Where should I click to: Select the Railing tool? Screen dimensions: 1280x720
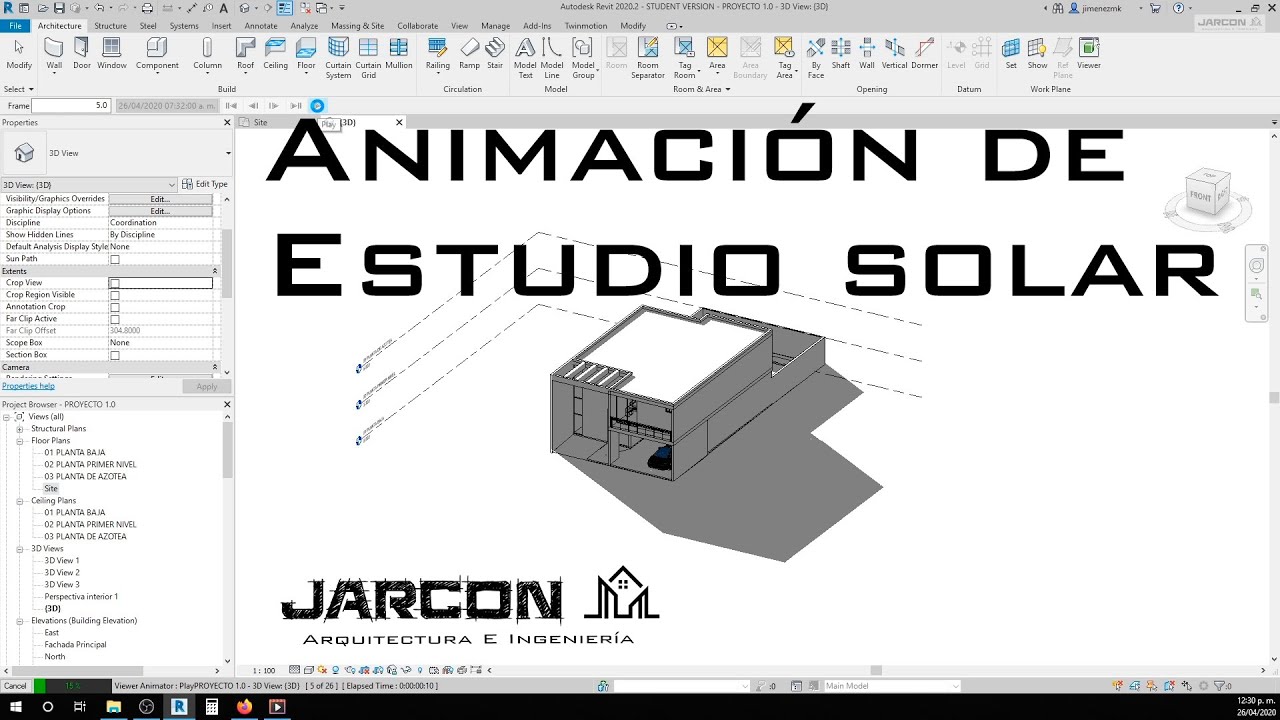point(438,53)
